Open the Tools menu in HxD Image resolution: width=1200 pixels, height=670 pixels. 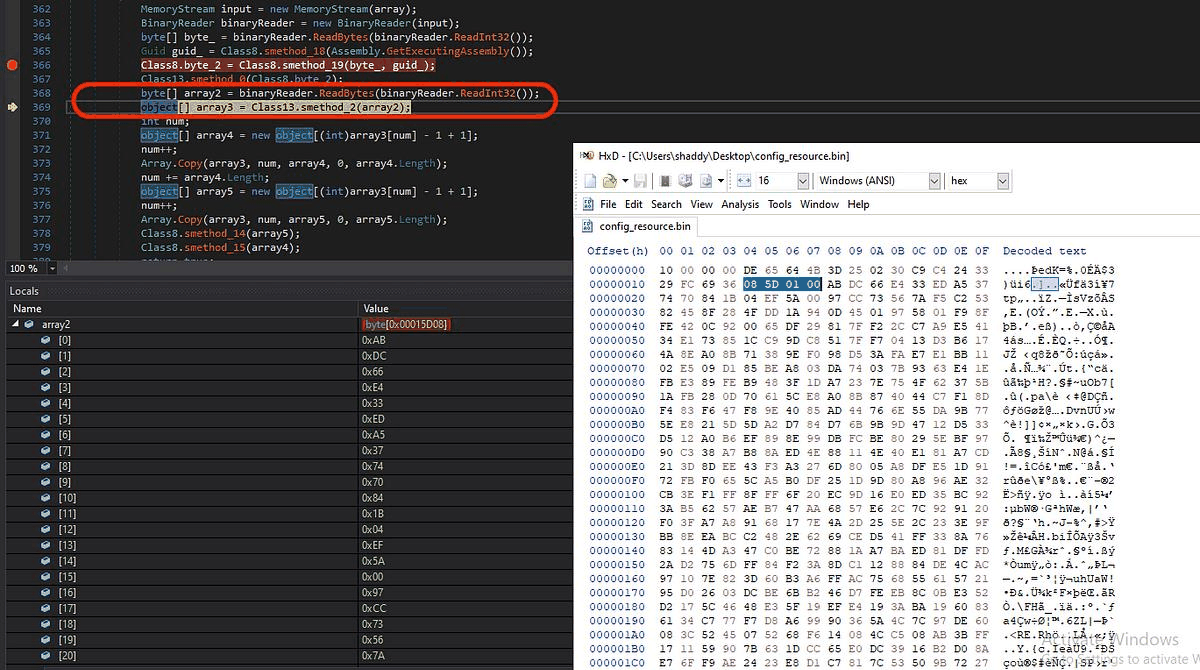tap(780, 204)
